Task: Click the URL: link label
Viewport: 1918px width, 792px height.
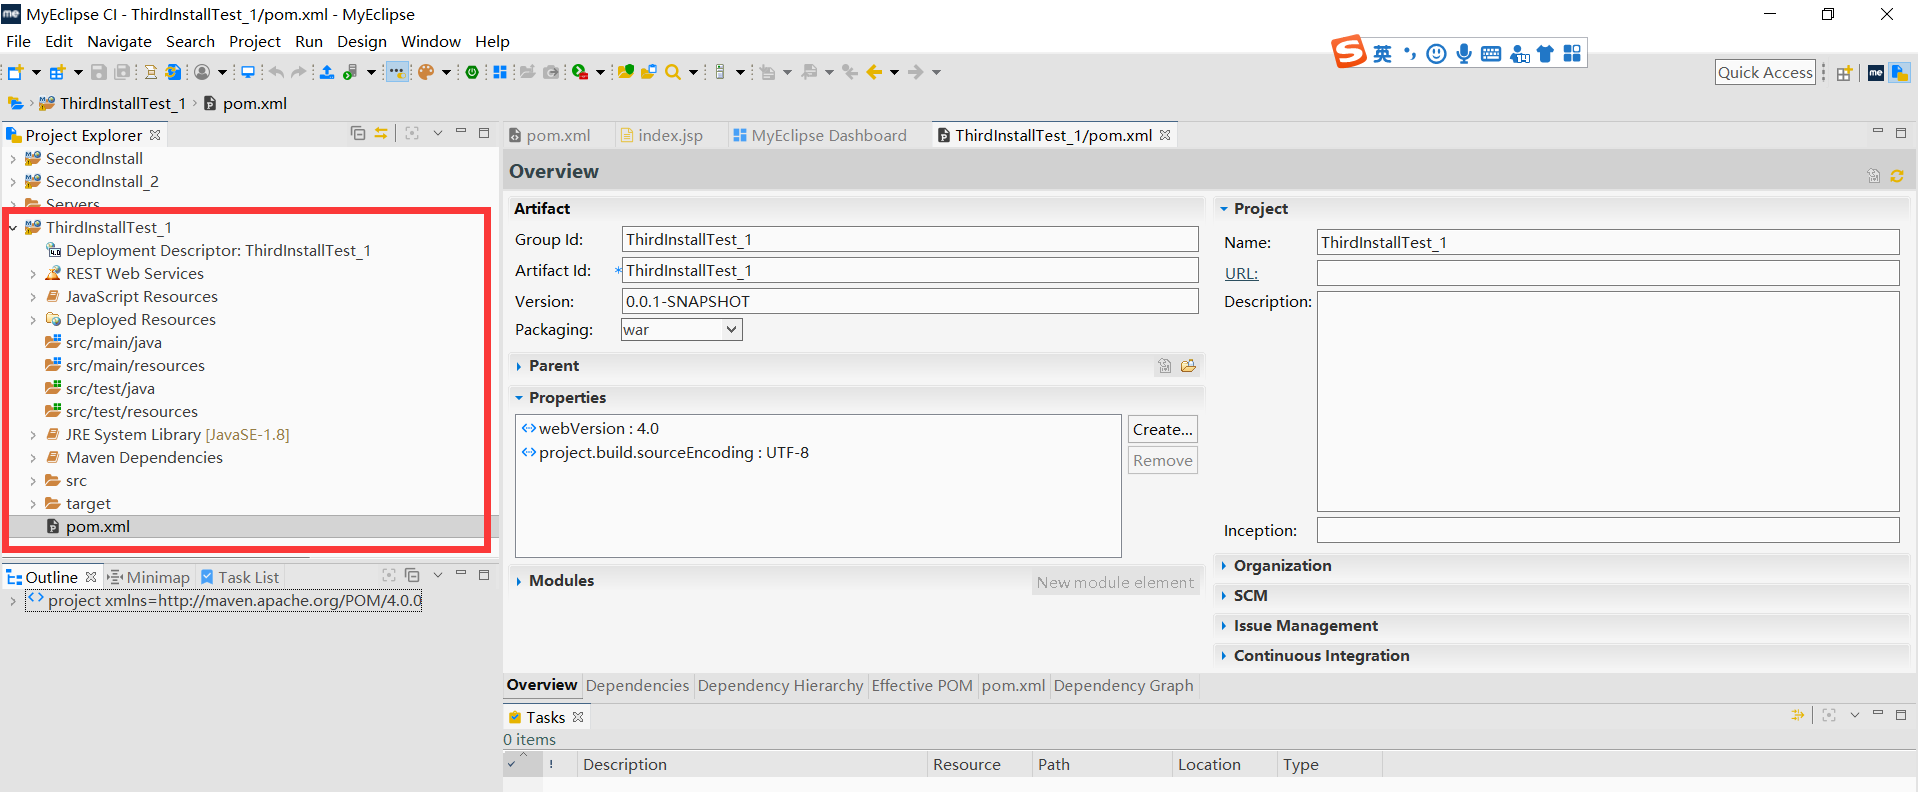Action: (x=1241, y=273)
